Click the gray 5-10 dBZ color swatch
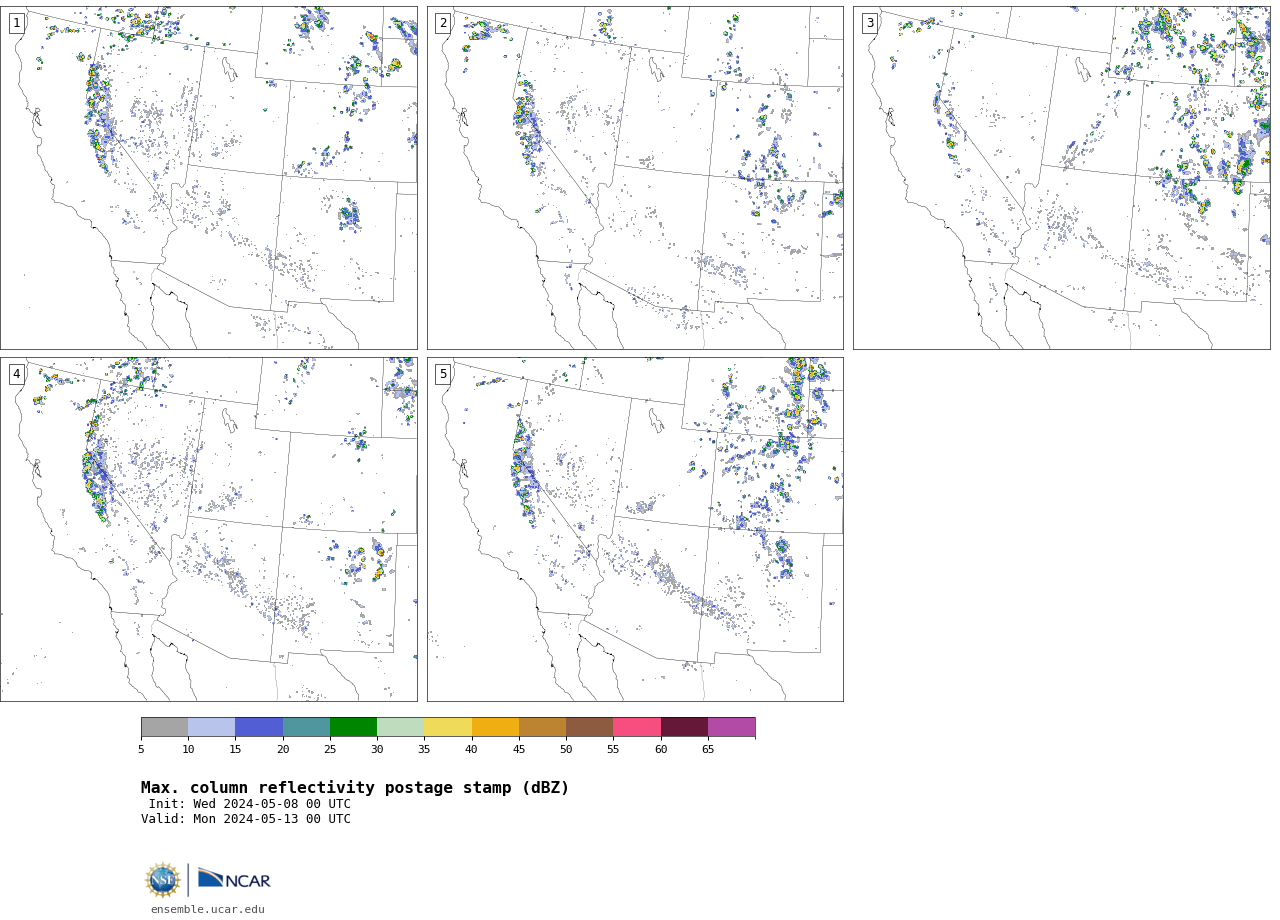 coord(165,727)
